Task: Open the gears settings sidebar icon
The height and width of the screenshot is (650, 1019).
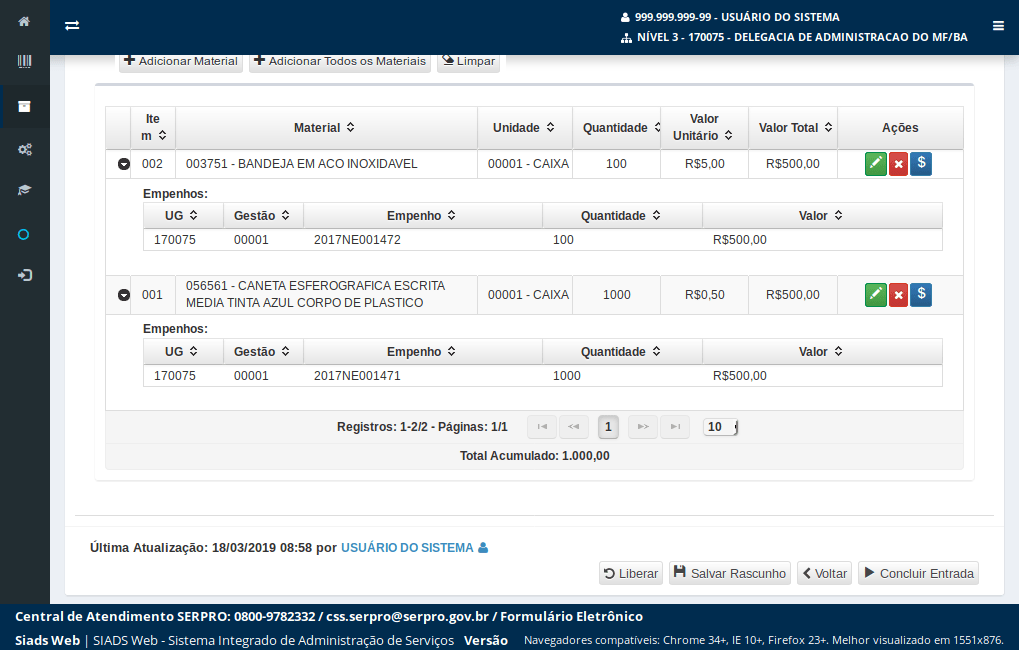Action: pyautogui.click(x=24, y=150)
